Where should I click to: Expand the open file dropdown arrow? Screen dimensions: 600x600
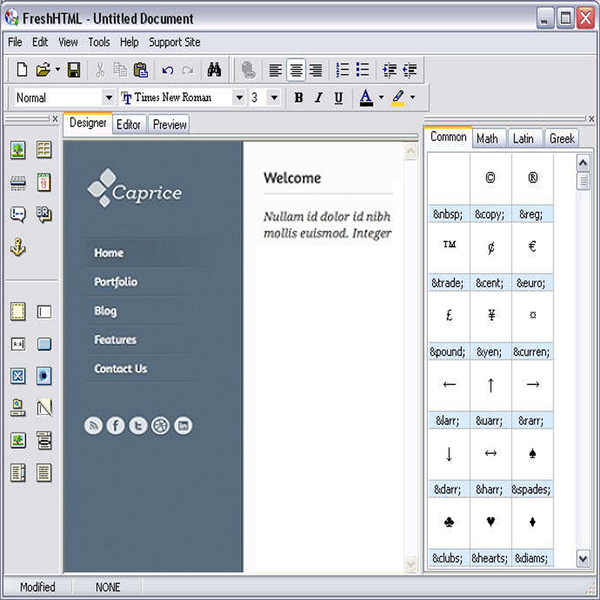57,70
